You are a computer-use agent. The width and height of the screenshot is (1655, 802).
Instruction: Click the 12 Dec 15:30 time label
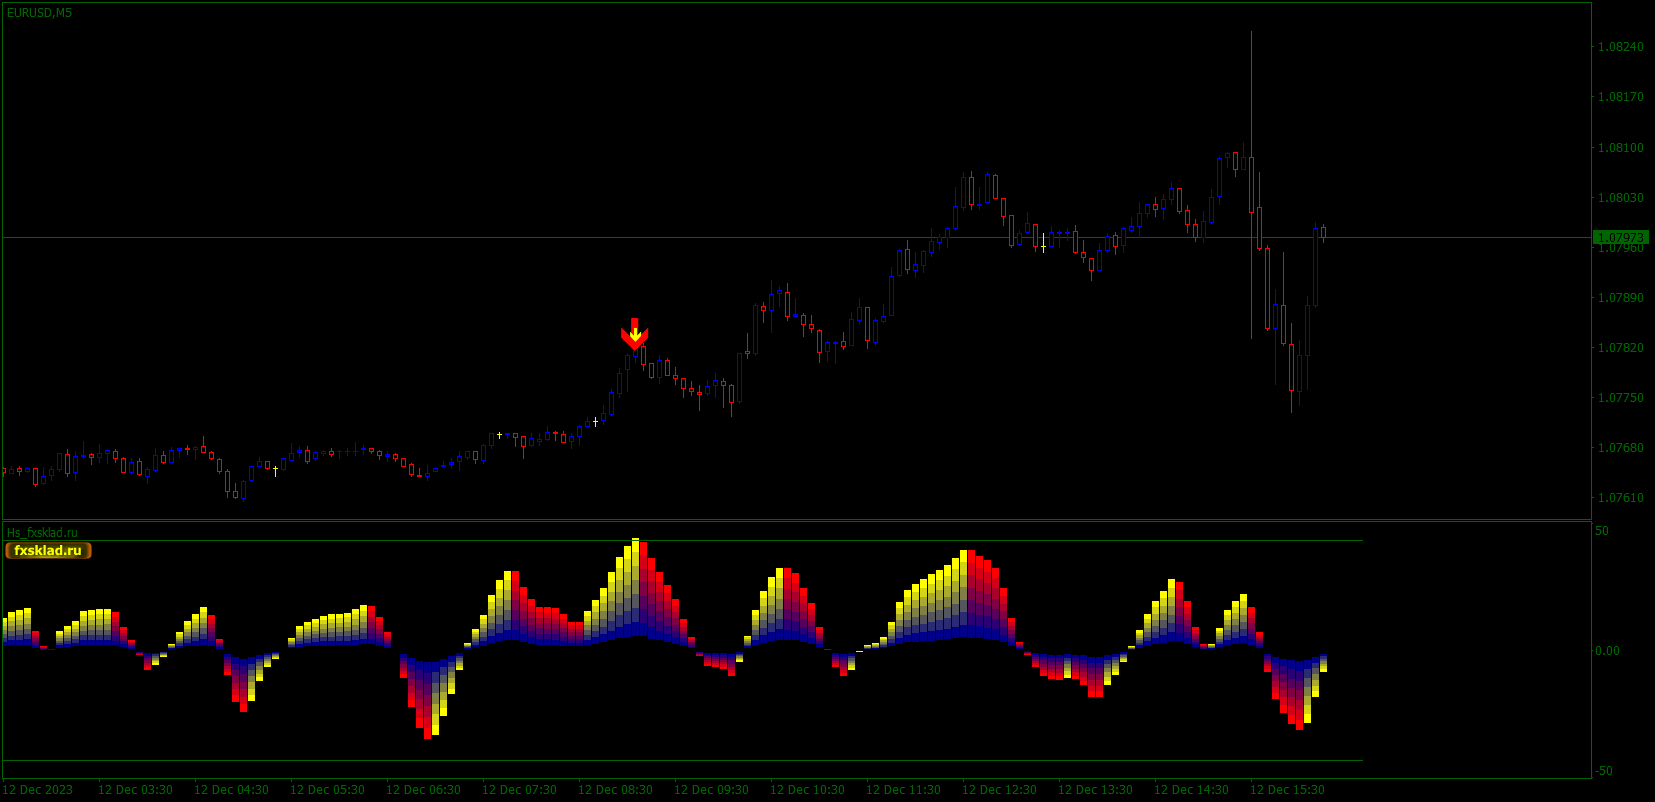(1287, 790)
